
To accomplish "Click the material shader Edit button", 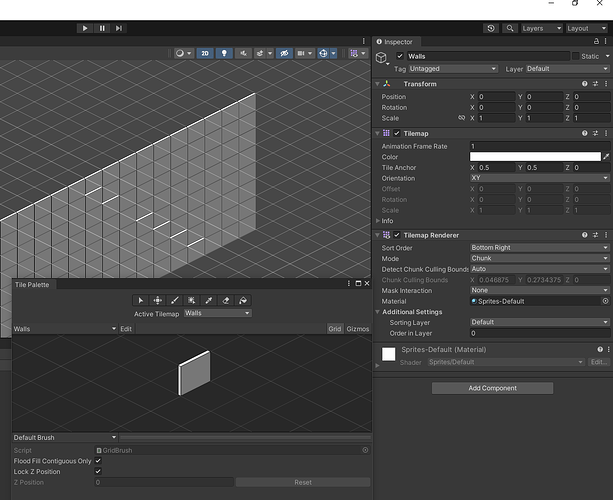I will 599,362.
